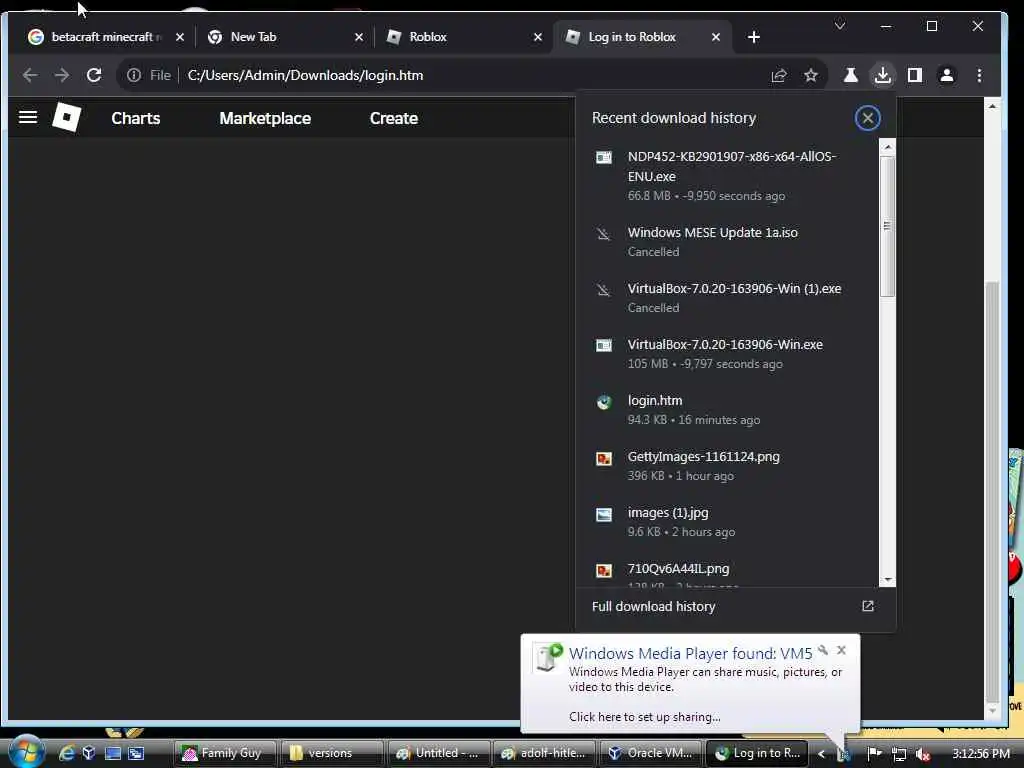This screenshot has width=1024, height=768.
Task: Open the network tray icon
Action: pyautogui.click(x=899, y=754)
